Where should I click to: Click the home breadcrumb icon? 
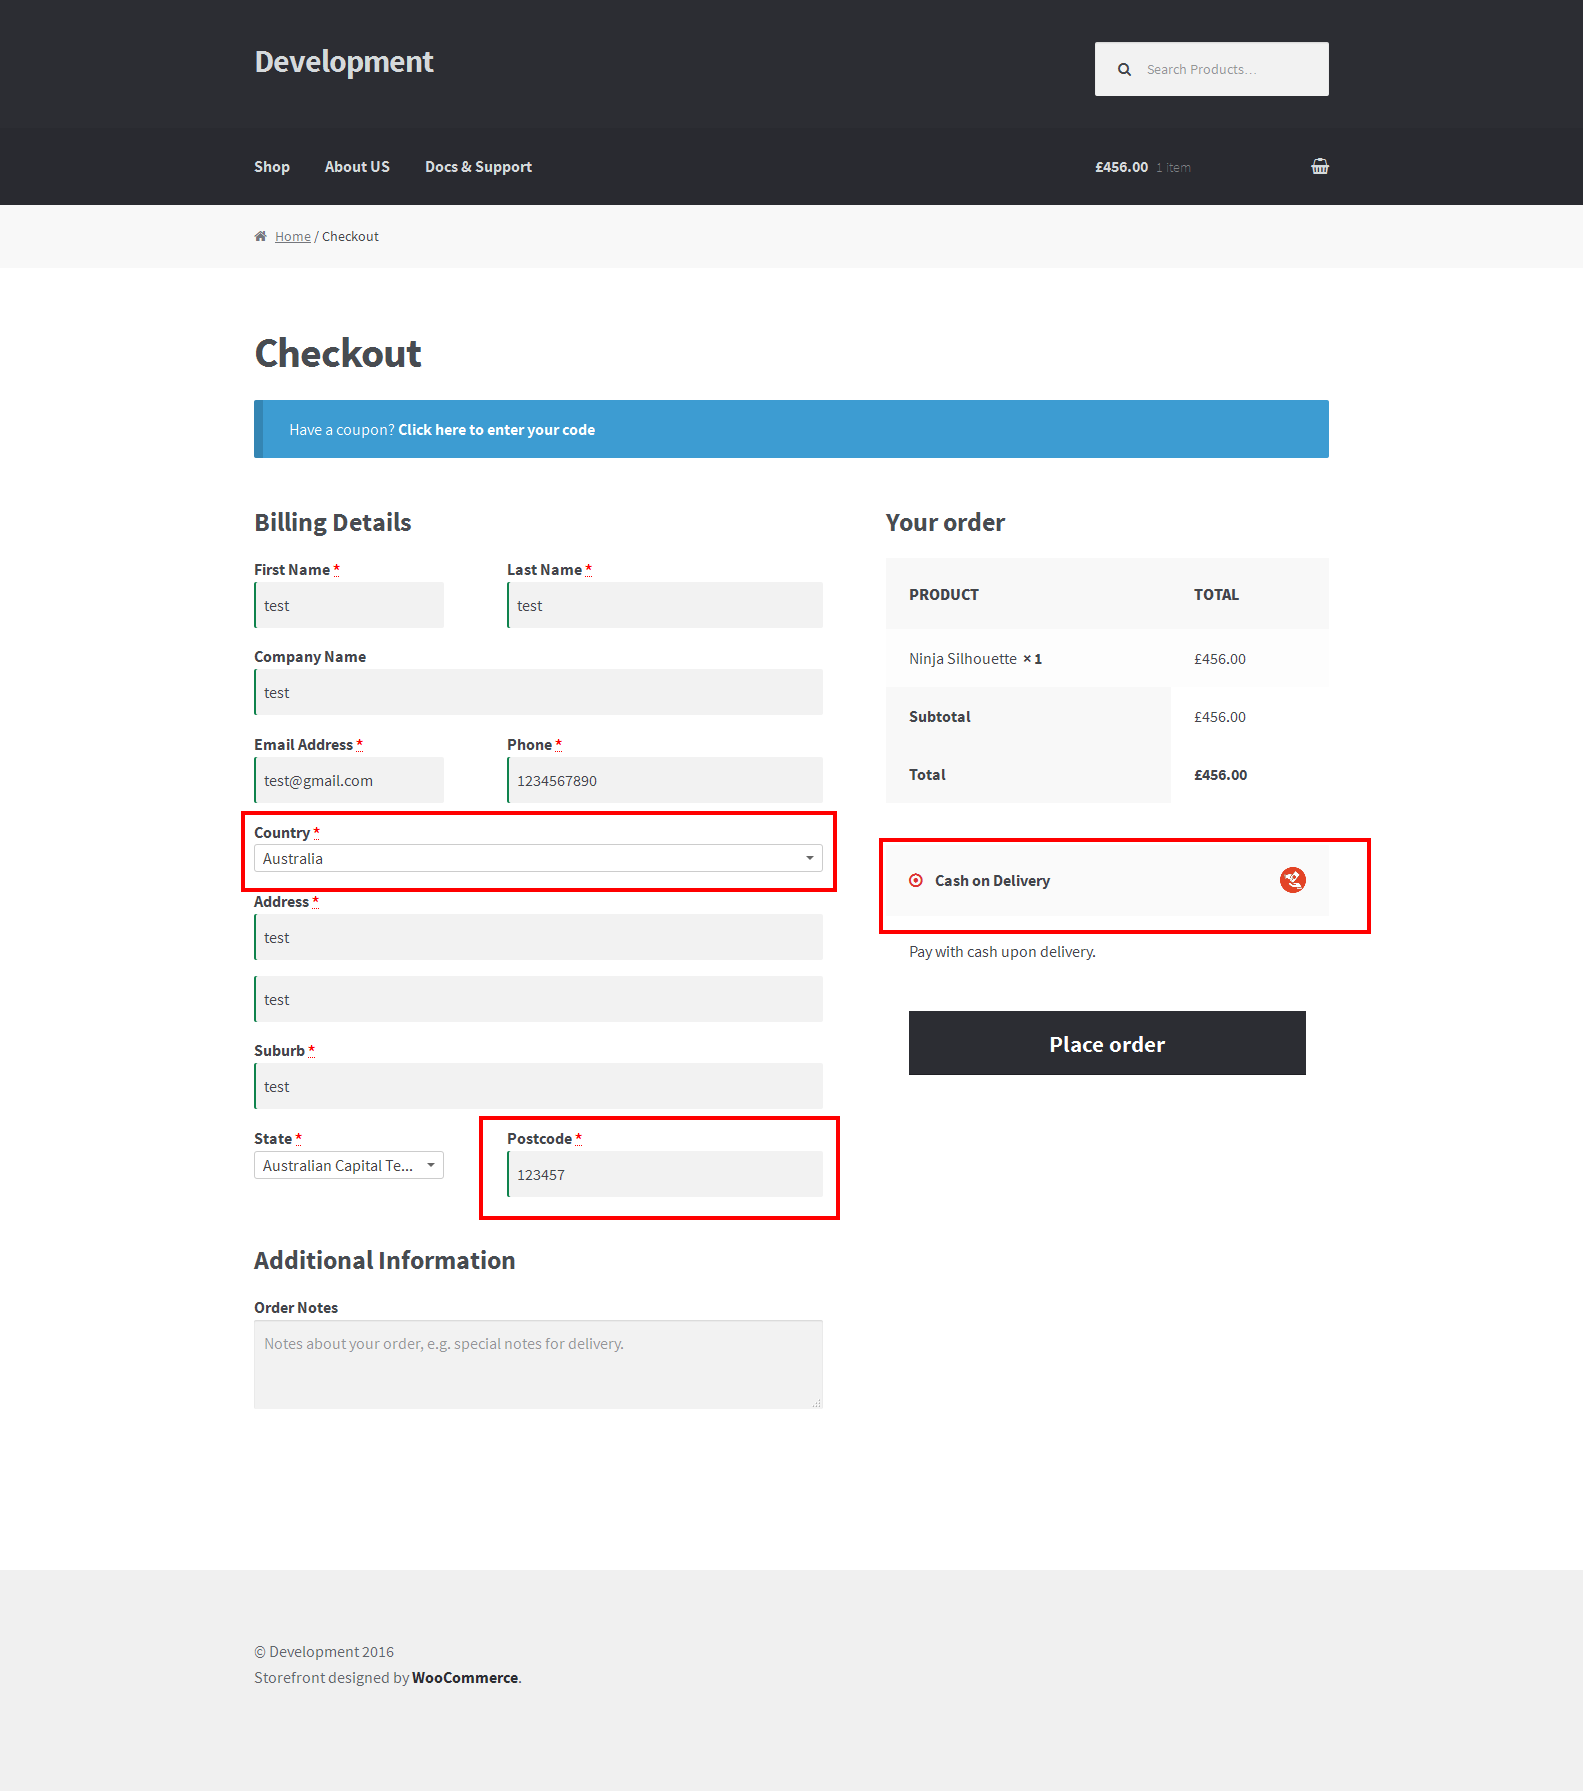260,237
